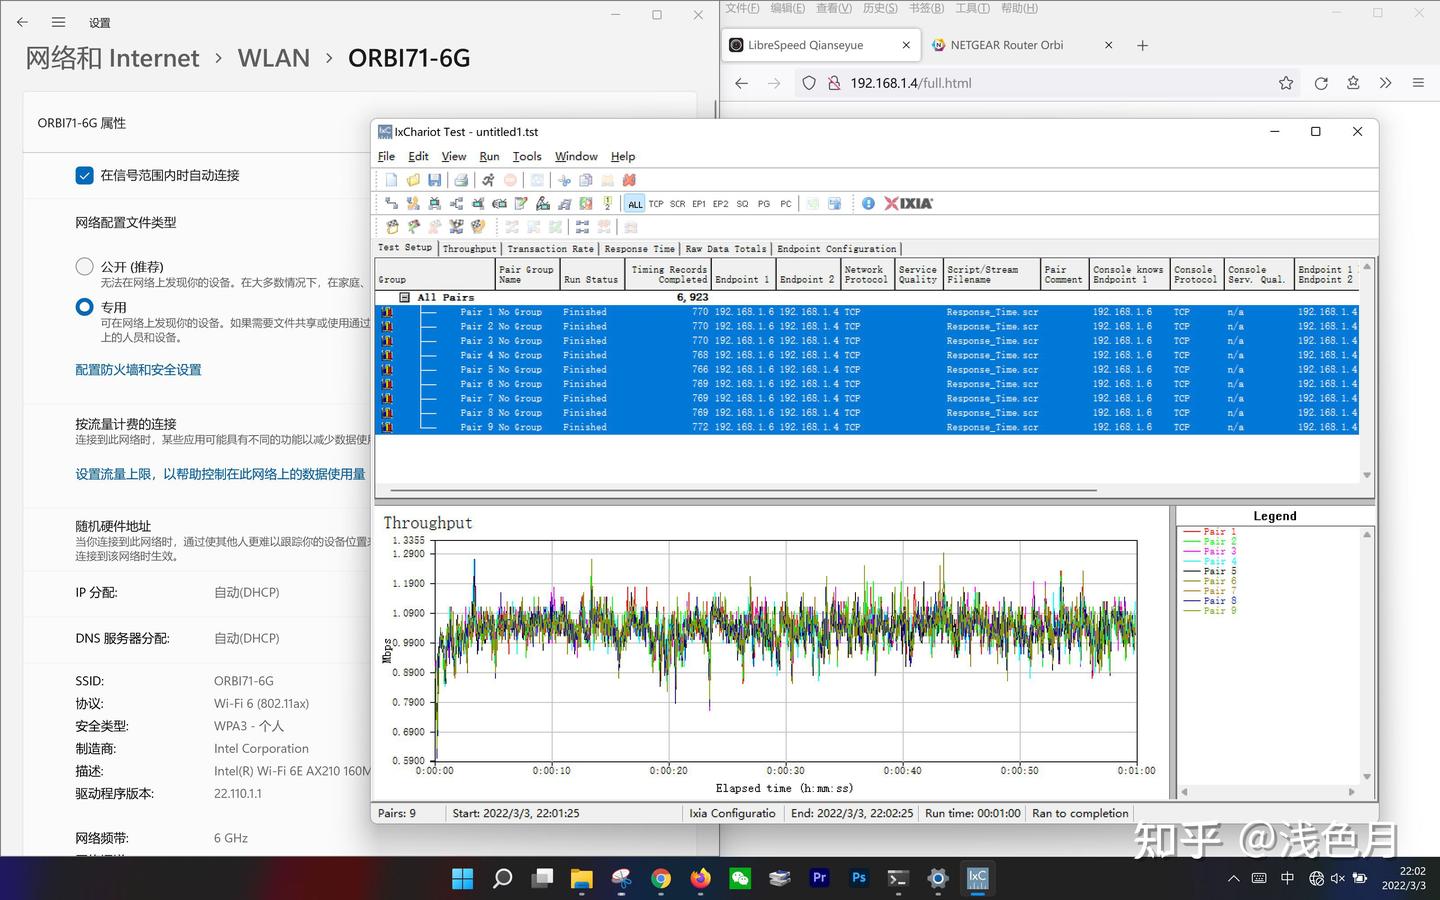Open 配置防火墙和安全设置 link
Screen dimensions: 1440x900
pos(138,369)
